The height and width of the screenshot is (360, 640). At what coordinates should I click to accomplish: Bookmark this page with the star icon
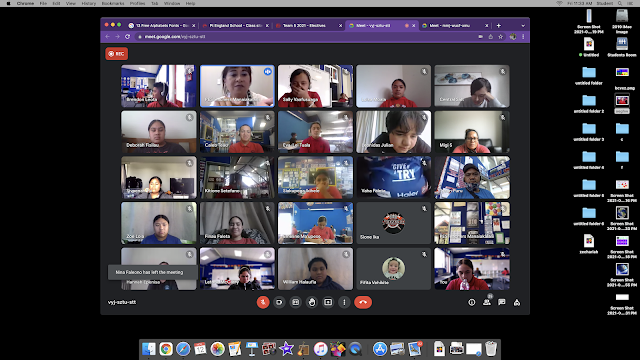(500, 36)
